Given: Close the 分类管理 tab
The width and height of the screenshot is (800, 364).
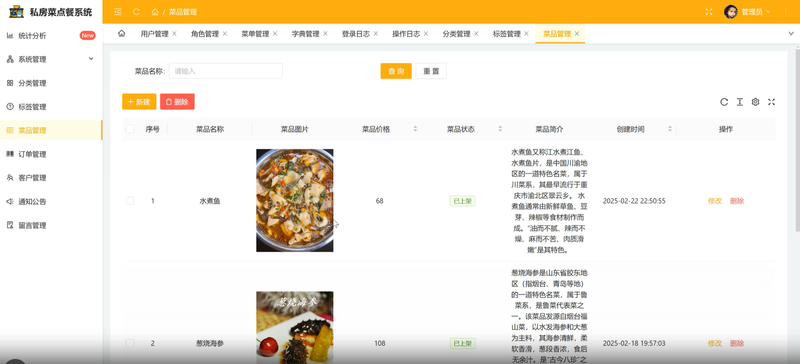Looking at the screenshot, I should pyautogui.click(x=476, y=34).
